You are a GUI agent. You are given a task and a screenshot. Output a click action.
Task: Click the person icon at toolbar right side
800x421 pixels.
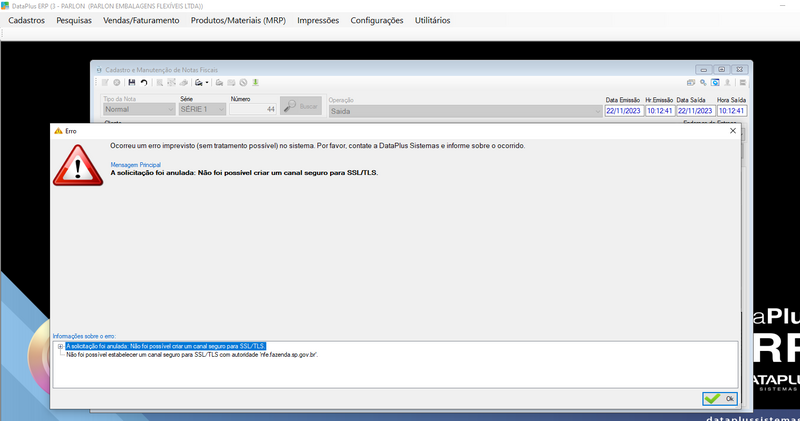tap(728, 83)
